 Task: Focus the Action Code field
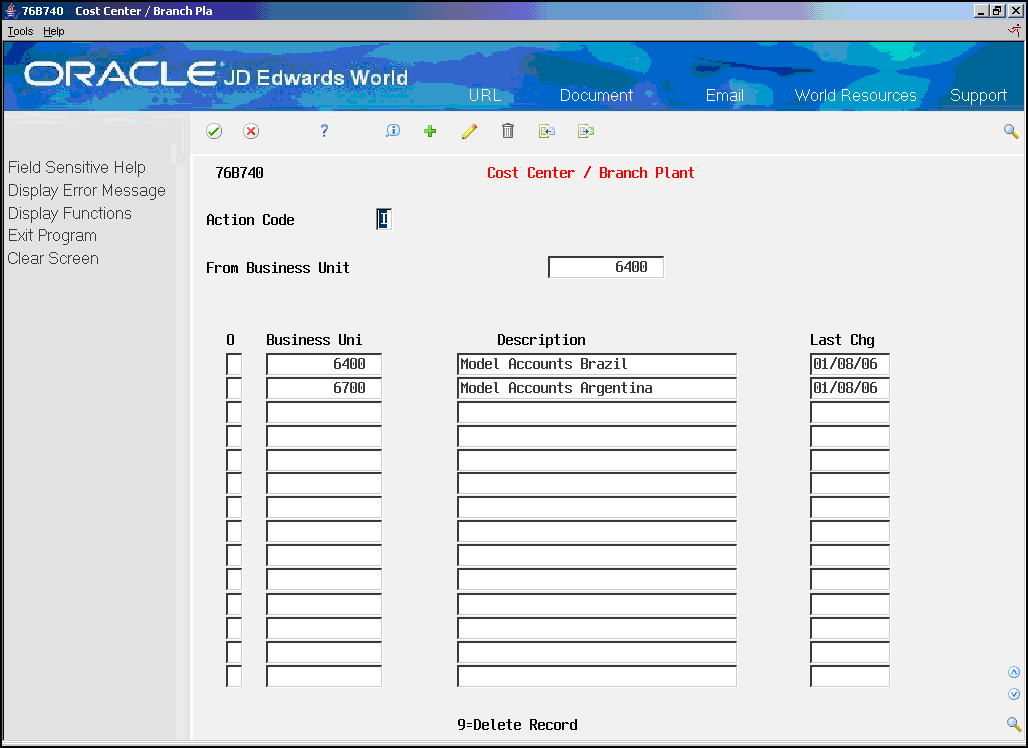pos(384,219)
